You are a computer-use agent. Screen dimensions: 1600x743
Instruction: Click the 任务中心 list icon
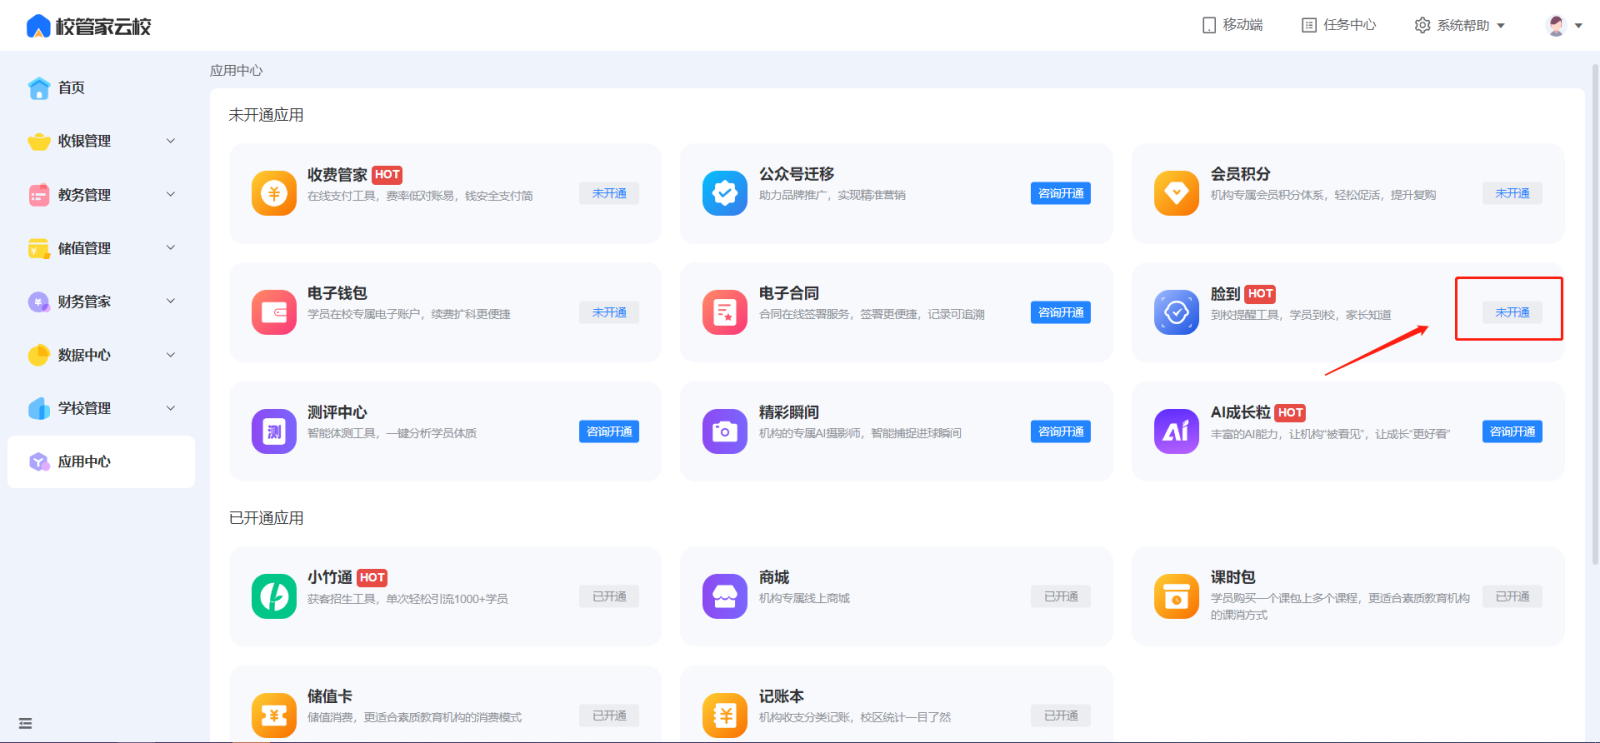(x=1309, y=25)
